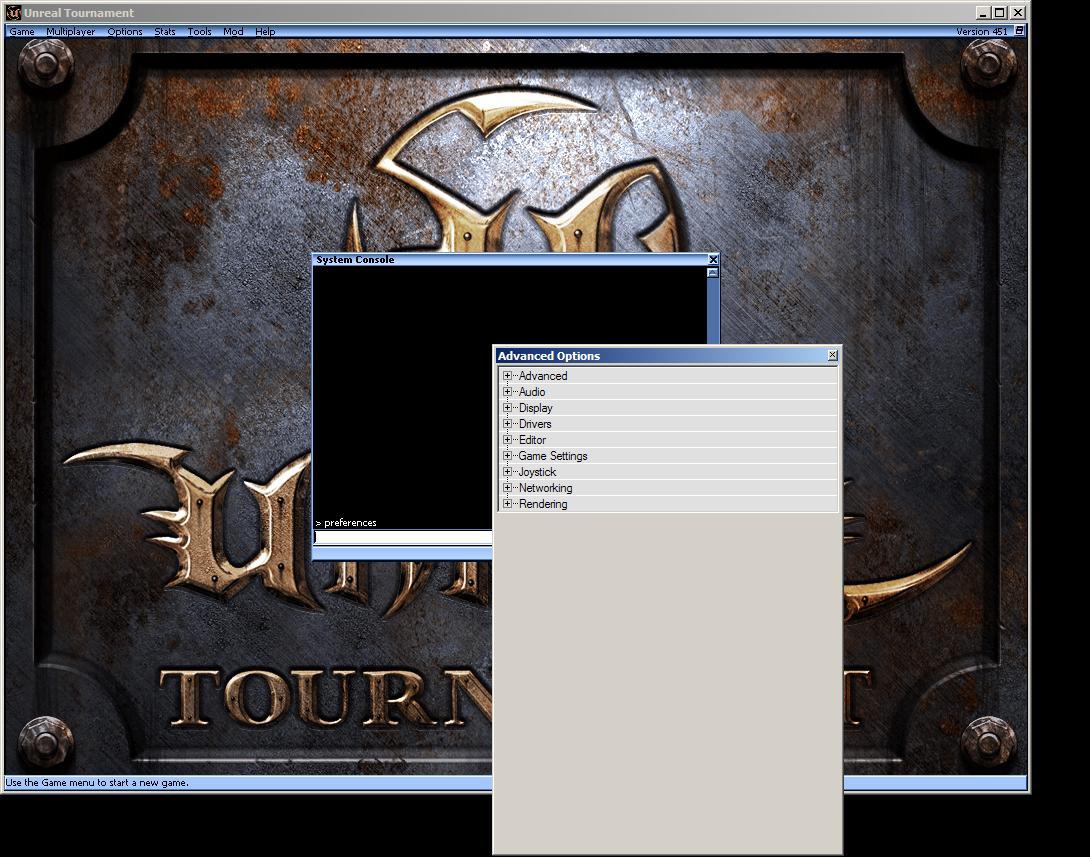Open the Help menu

(265, 31)
